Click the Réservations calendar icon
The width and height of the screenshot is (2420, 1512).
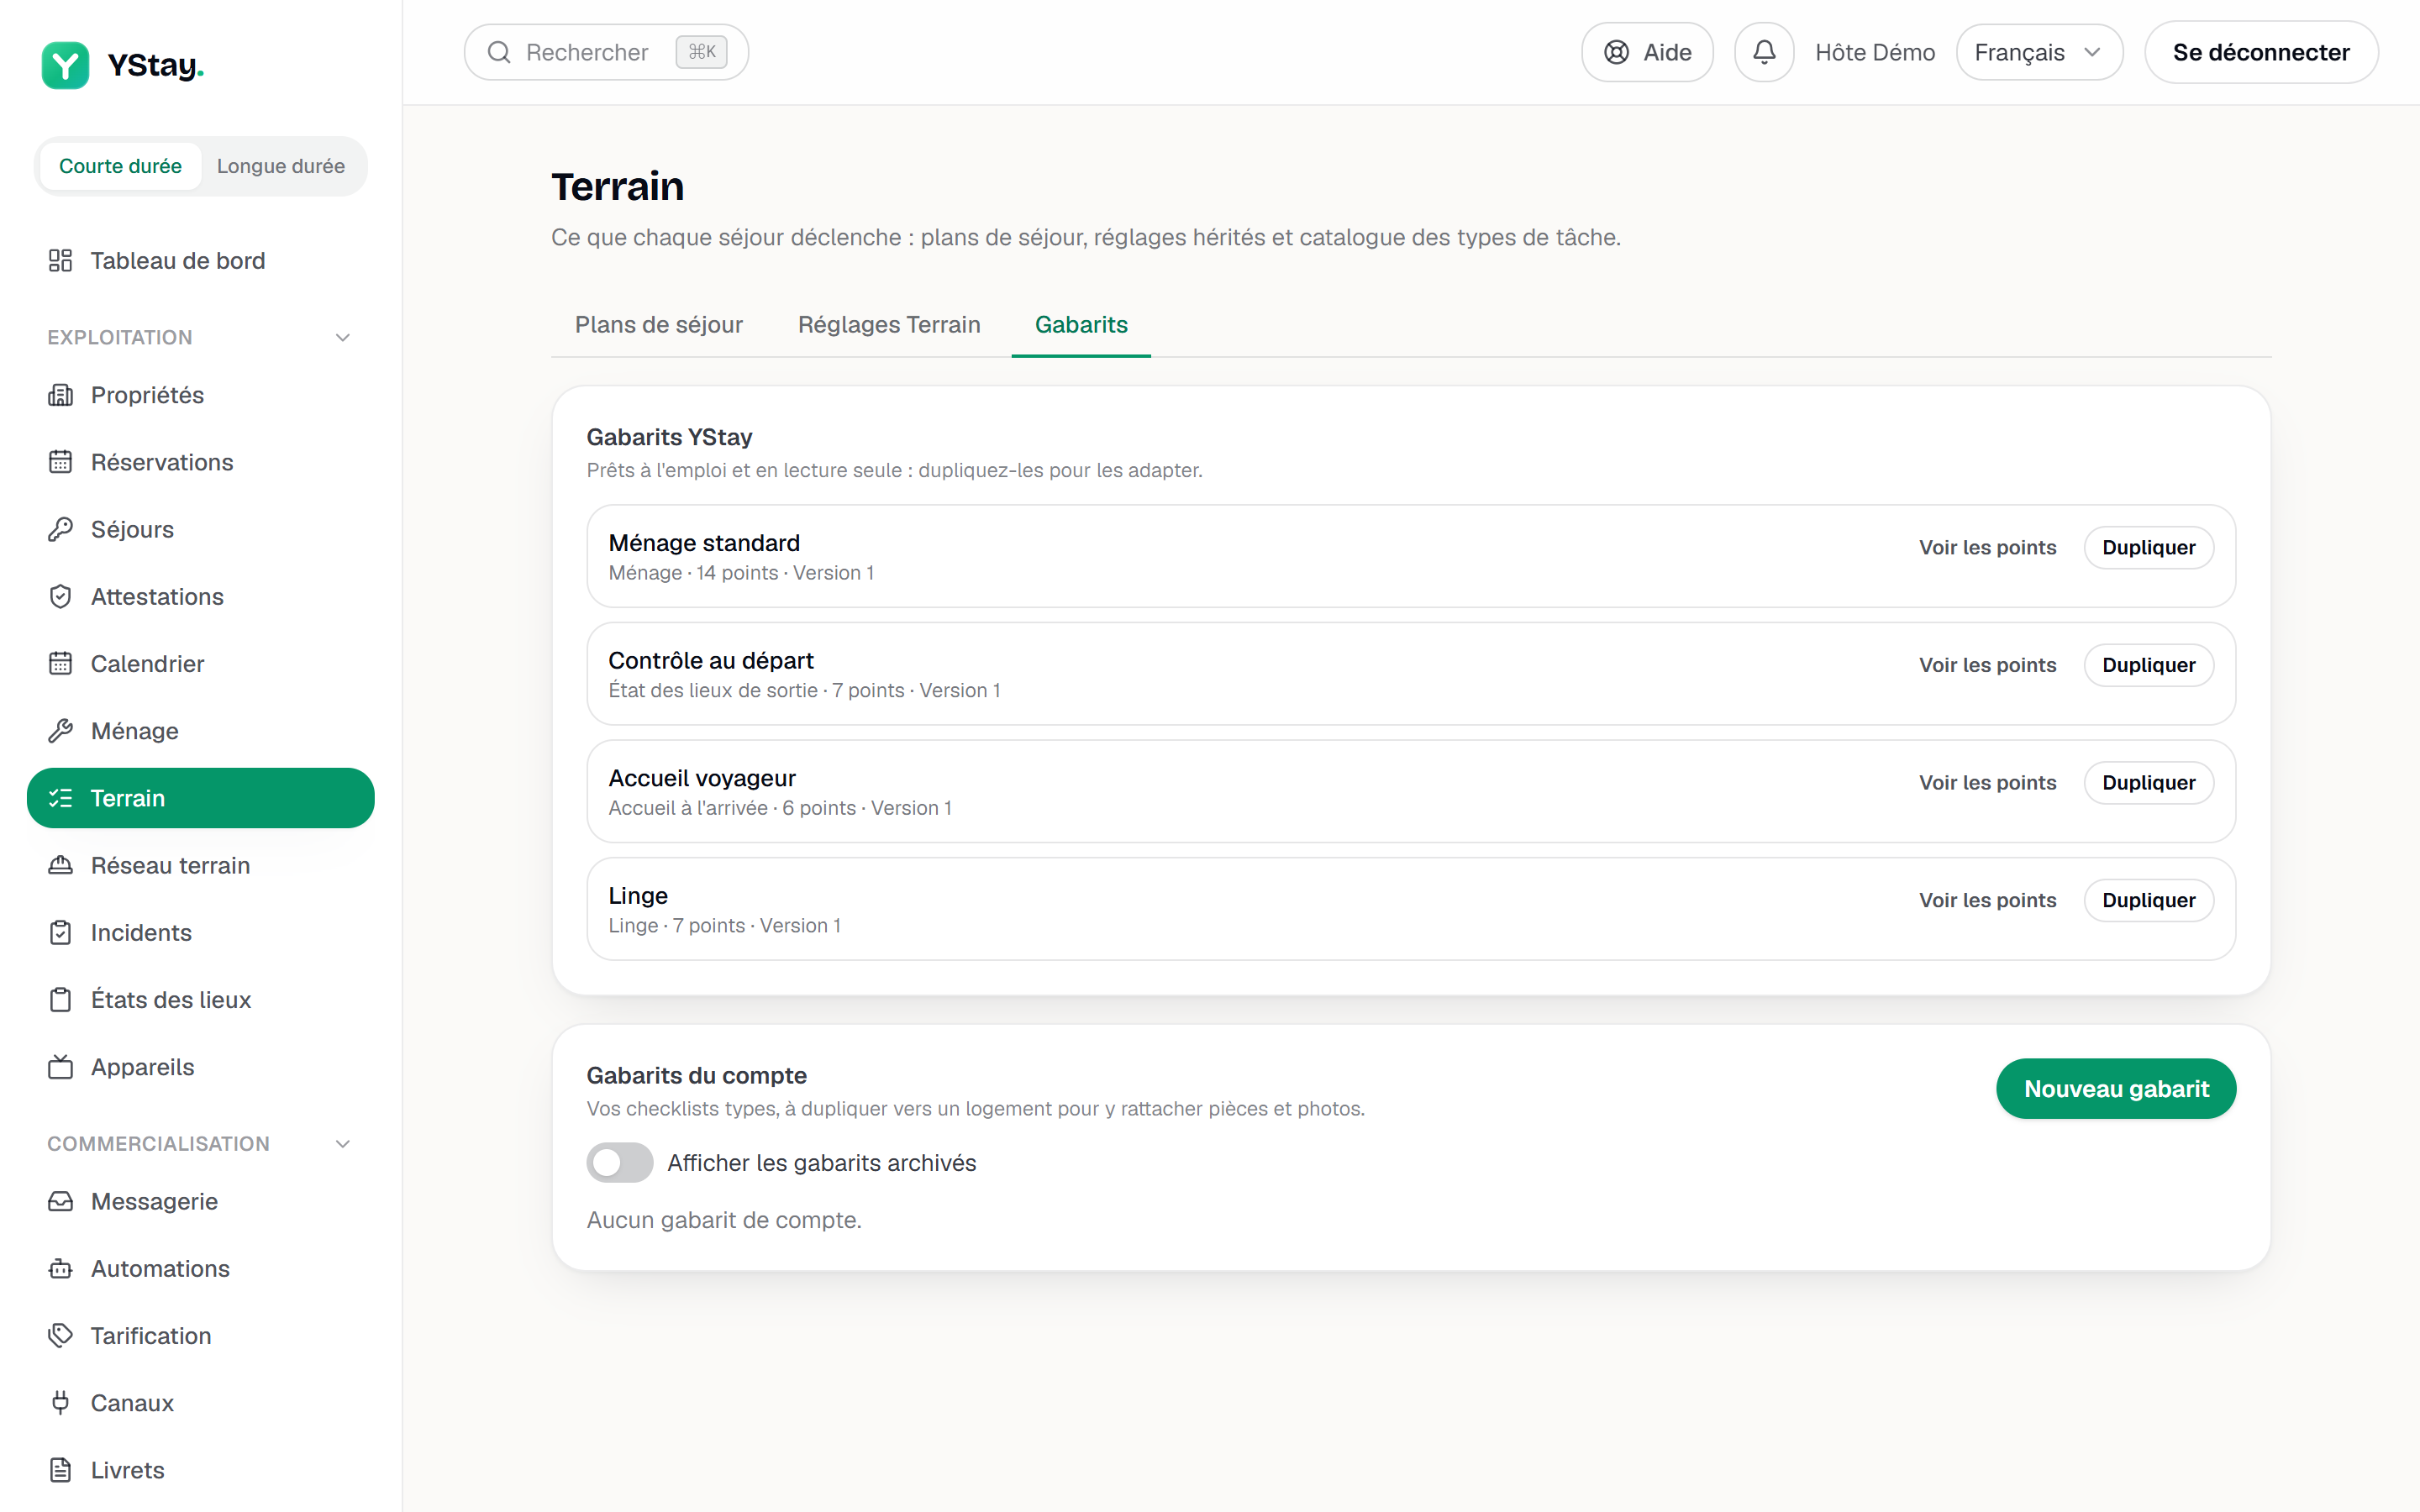pos(60,462)
